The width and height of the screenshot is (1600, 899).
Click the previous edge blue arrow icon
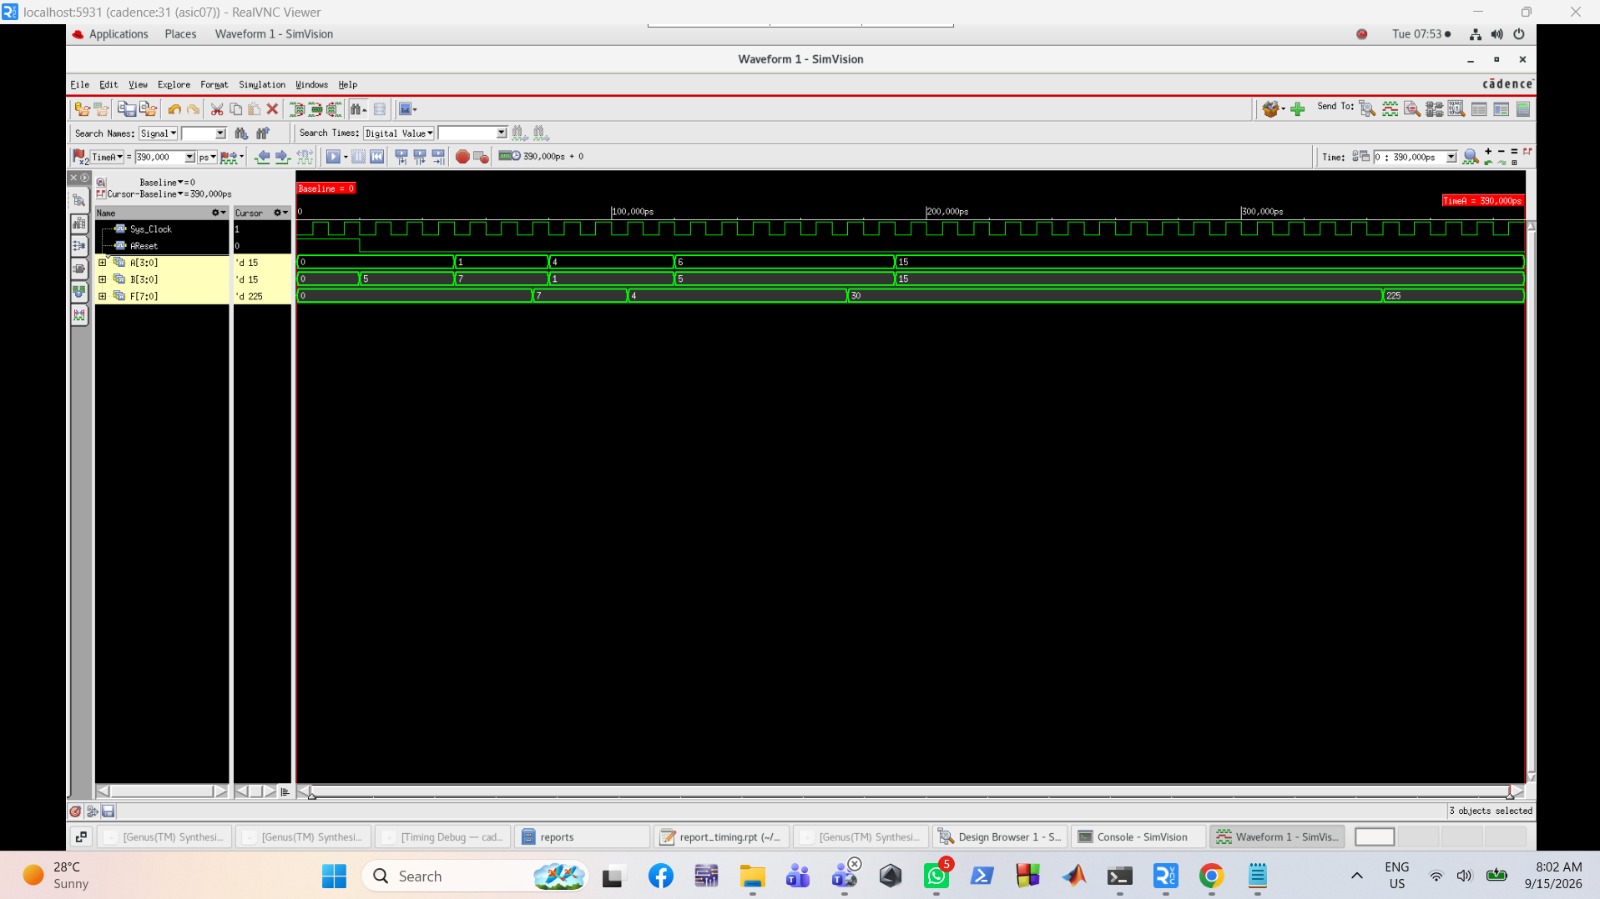pos(262,157)
